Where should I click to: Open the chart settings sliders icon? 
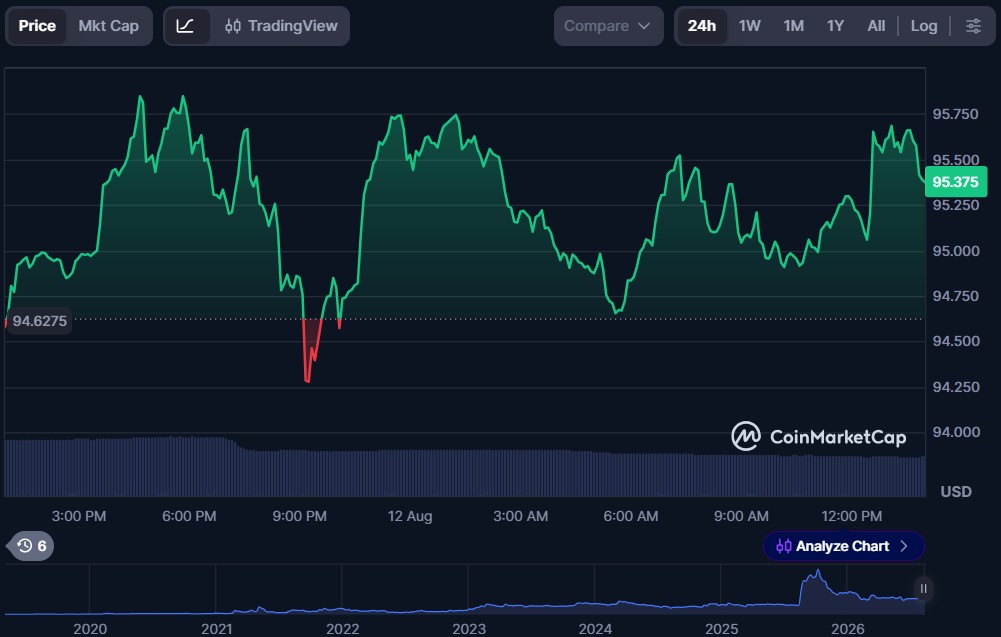coord(974,26)
